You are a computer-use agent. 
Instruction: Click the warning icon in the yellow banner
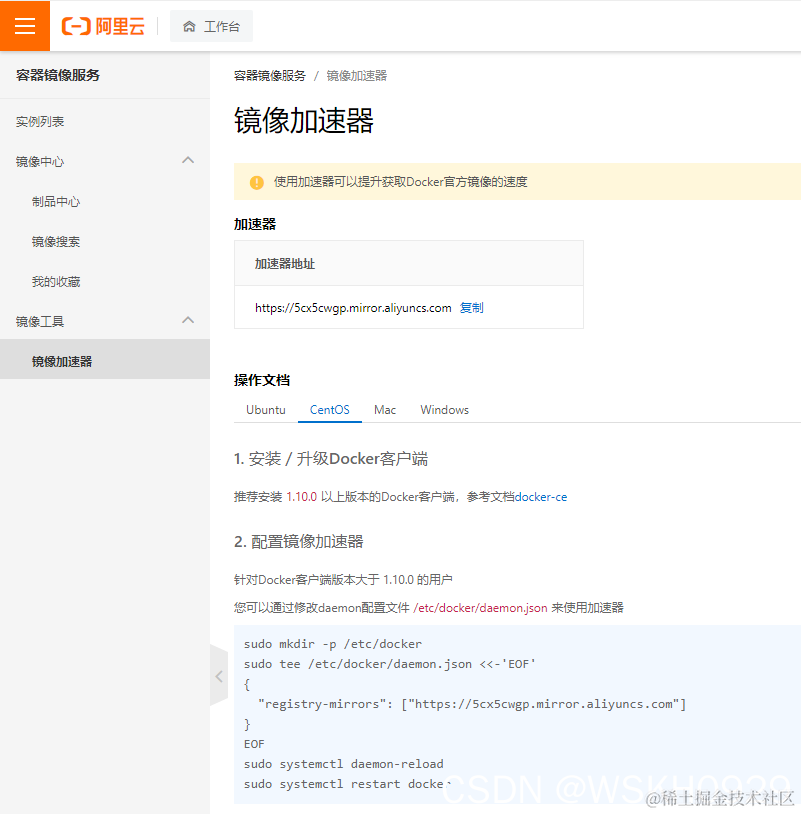pyautogui.click(x=256, y=182)
